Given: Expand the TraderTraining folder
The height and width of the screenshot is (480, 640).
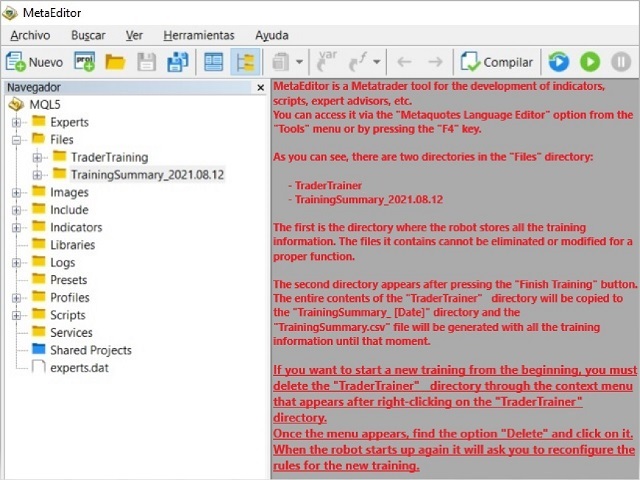Looking at the screenshot, I should (x=37, y=157).
